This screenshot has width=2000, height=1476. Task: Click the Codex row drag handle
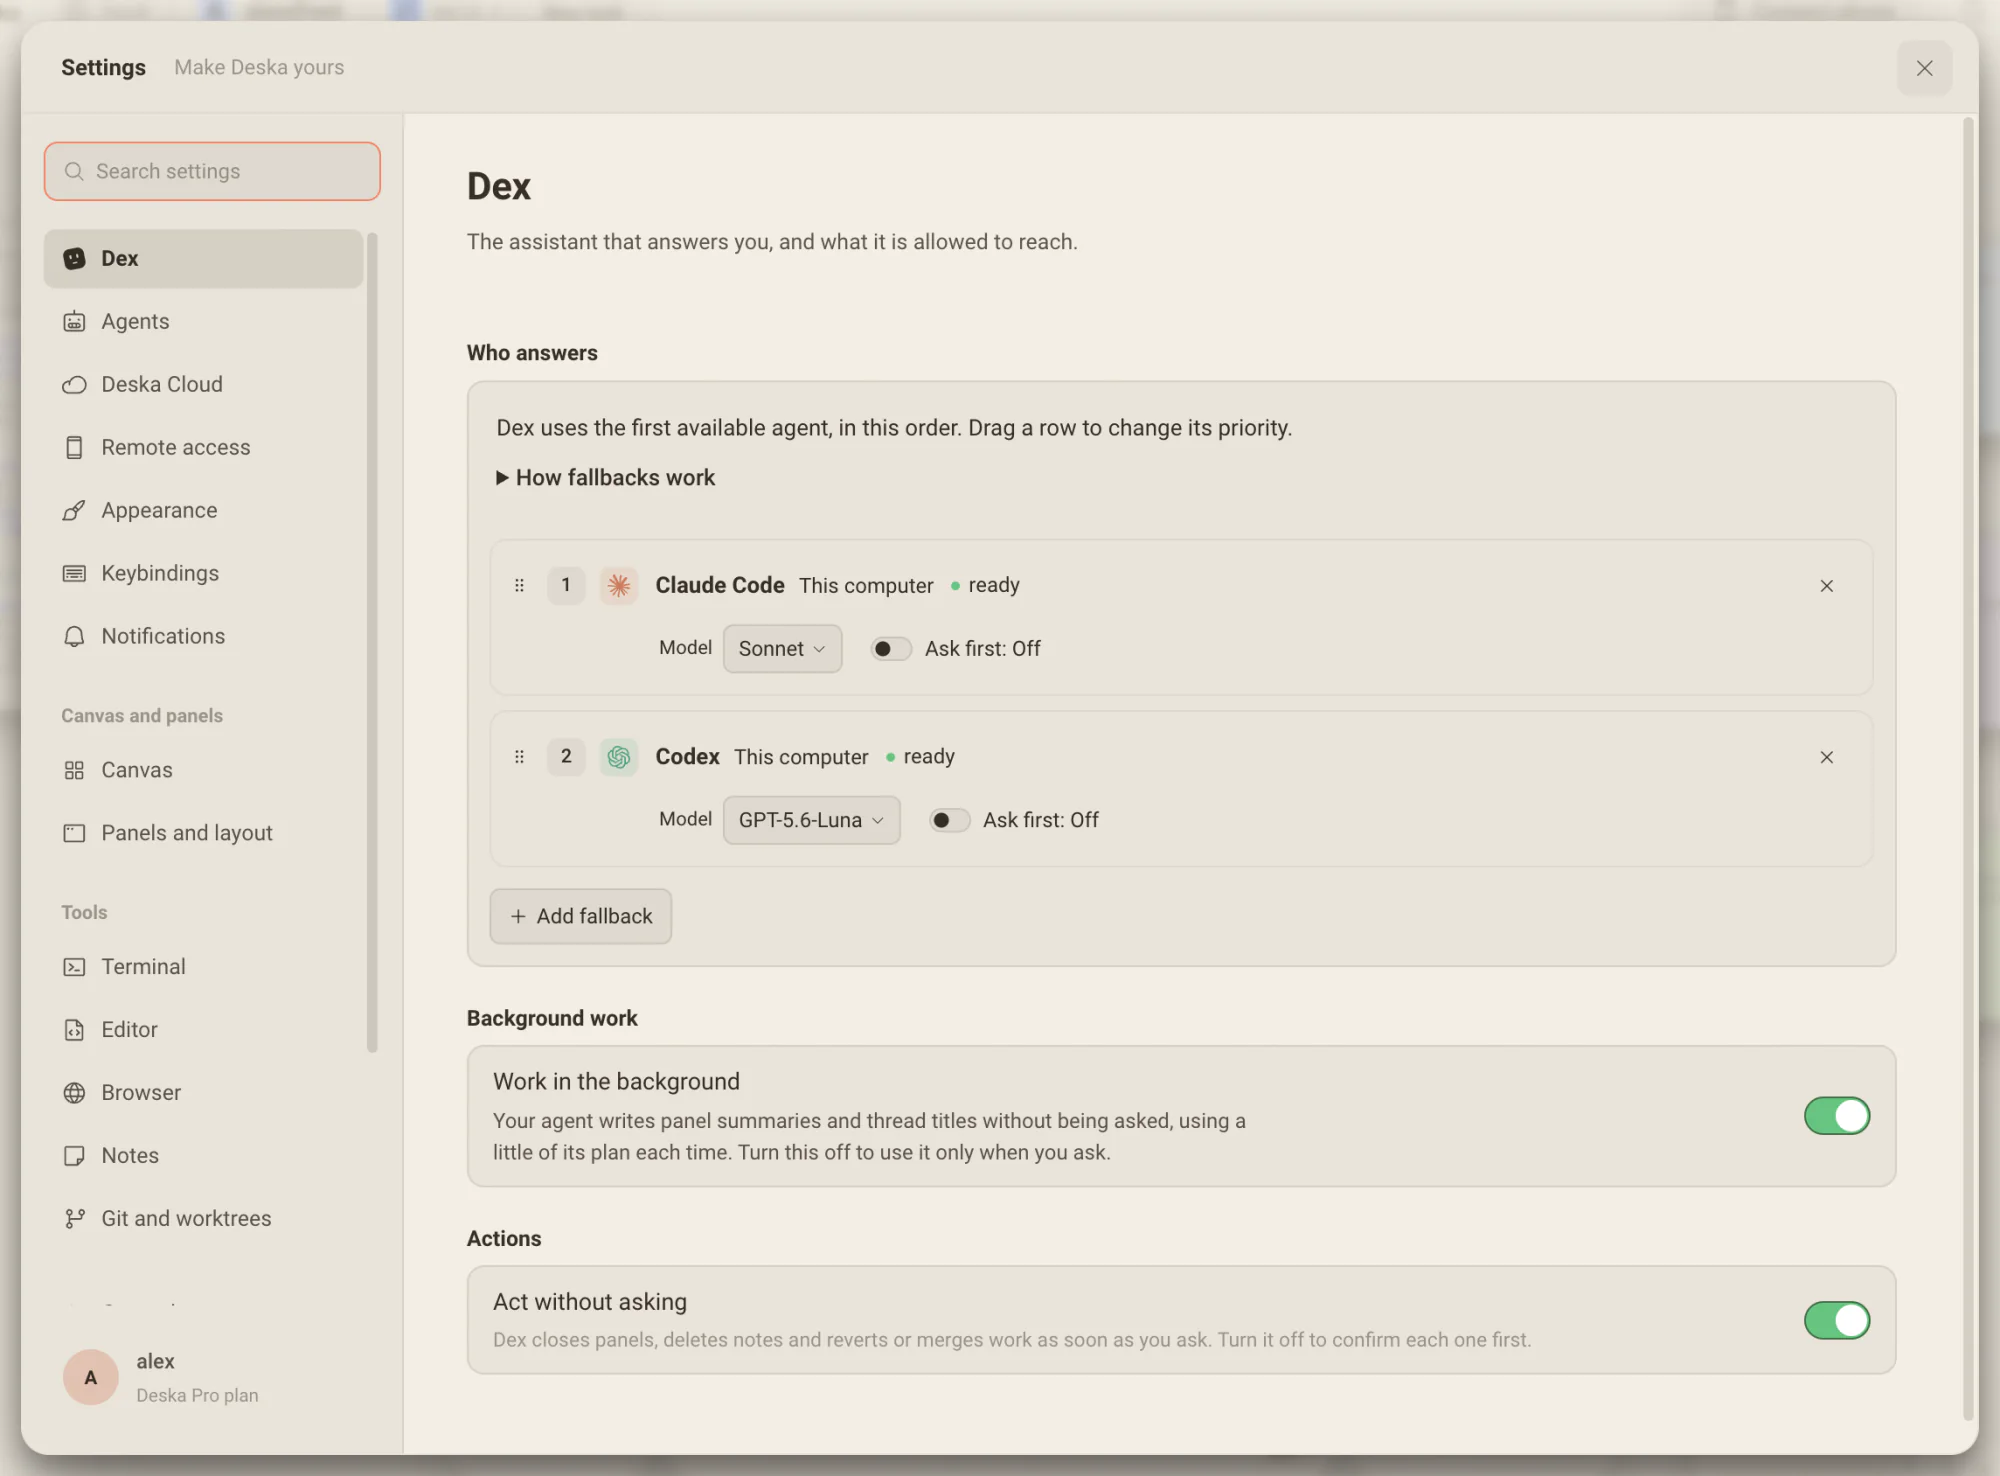click(519, 757)
